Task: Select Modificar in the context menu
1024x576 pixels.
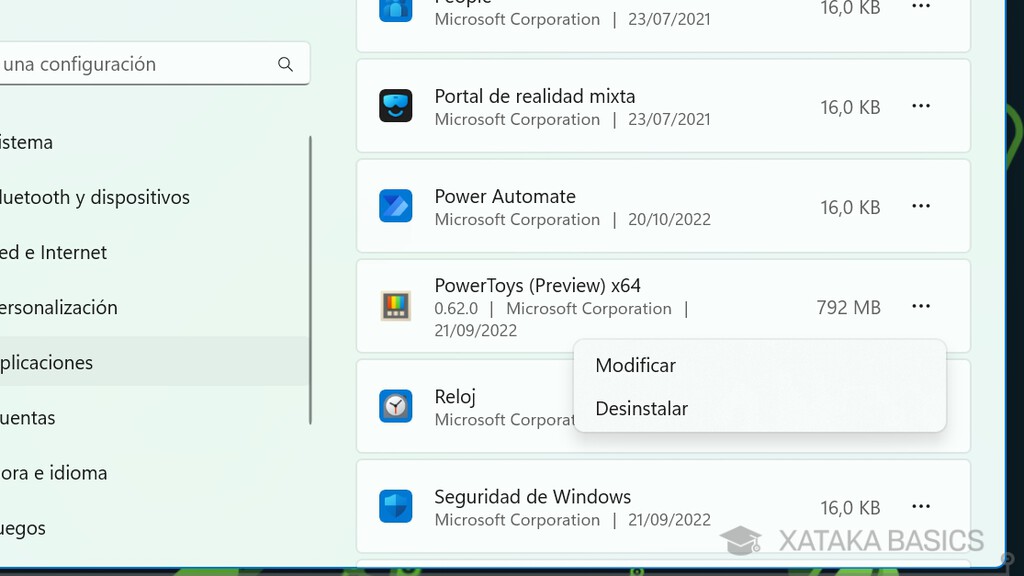Action: point(636,365)
